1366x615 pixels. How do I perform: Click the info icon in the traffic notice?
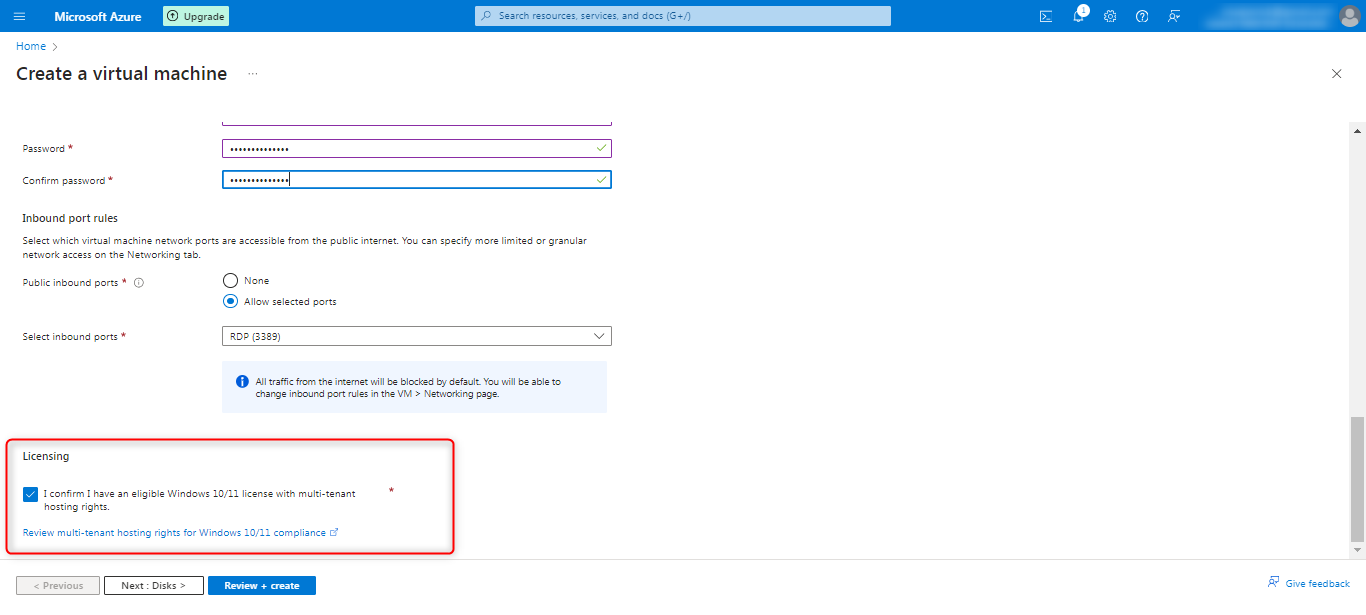point(242,382)
